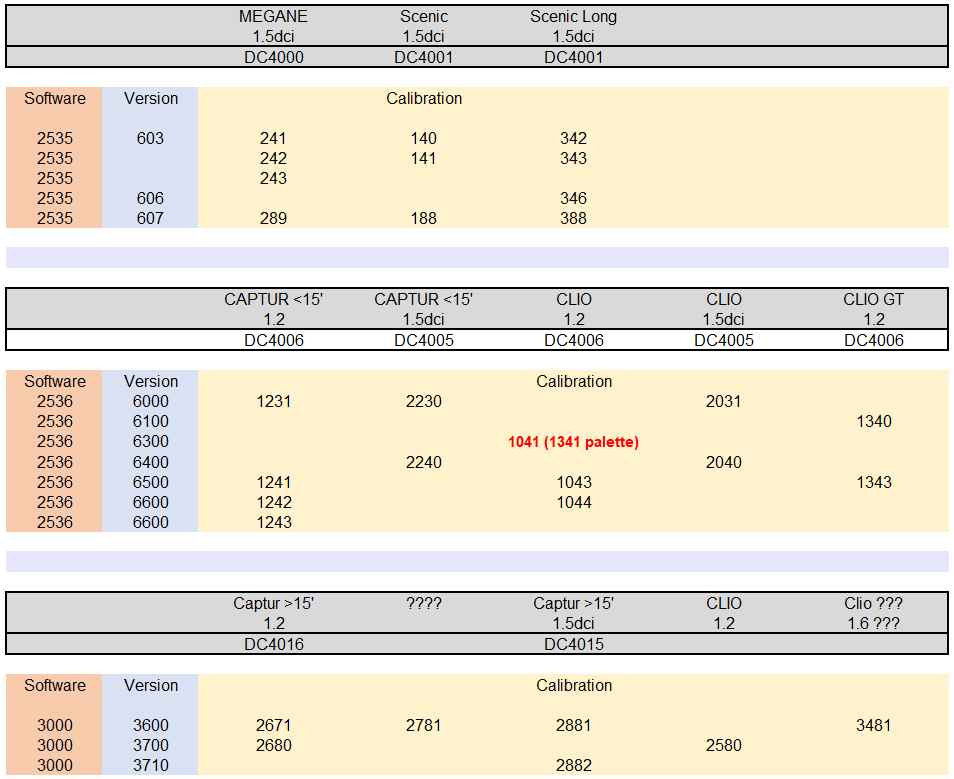Select the 'CLIO GT' column header
Screen dimensions: 954x779
pos(874,299)
